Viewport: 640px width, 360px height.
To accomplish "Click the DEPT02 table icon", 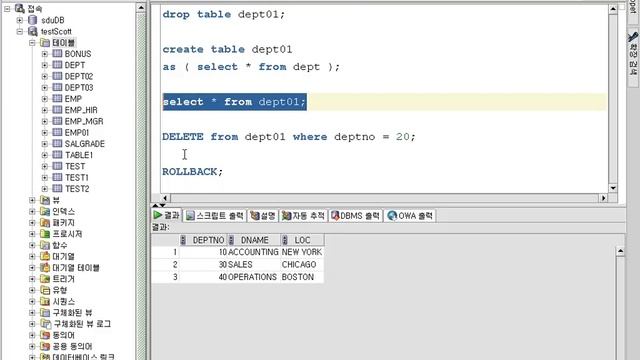I will point(58,76).
